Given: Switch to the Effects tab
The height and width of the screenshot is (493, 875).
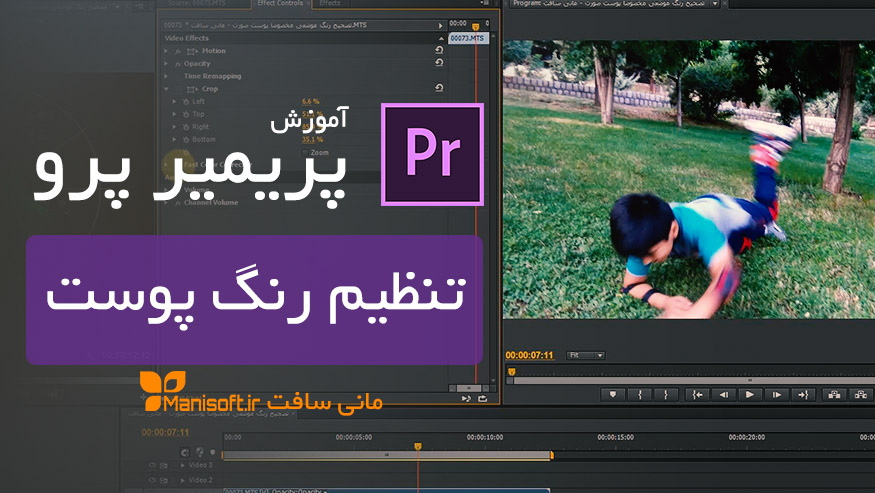Looking at the screenshot, I should tap(329, 3).
